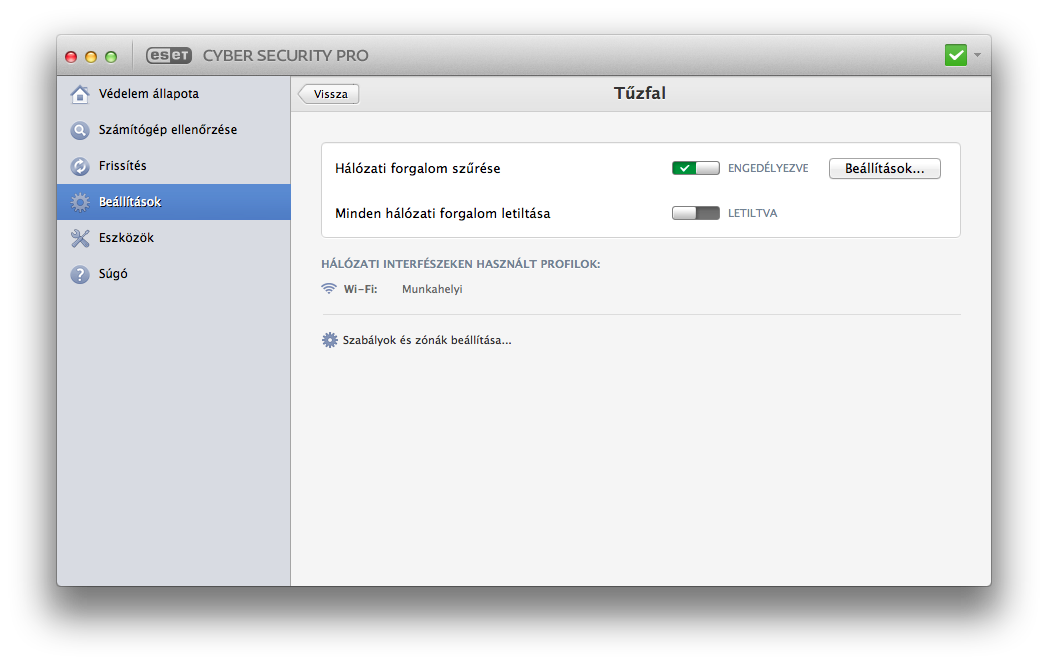Minimize the window with yellow button
This screenshot has width=1048, height=665.
[91, 57]
